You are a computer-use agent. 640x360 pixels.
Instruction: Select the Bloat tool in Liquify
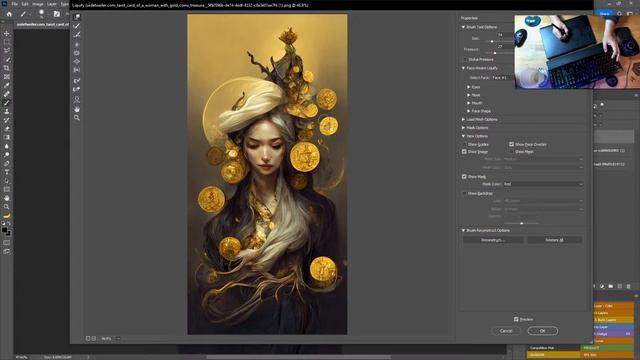(x=77, y=62)
